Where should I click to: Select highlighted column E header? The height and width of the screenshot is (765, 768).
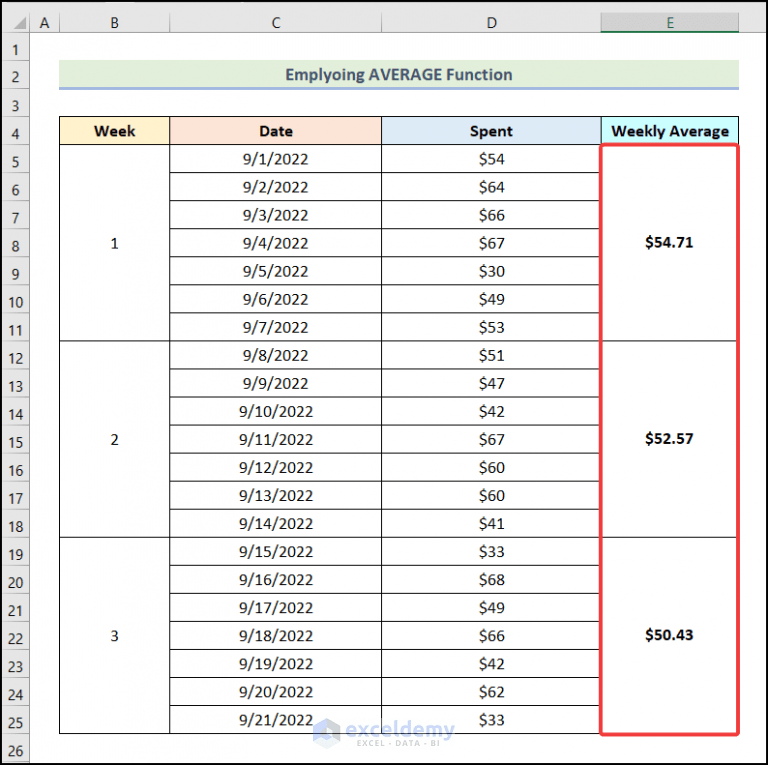tap(670, 23)
